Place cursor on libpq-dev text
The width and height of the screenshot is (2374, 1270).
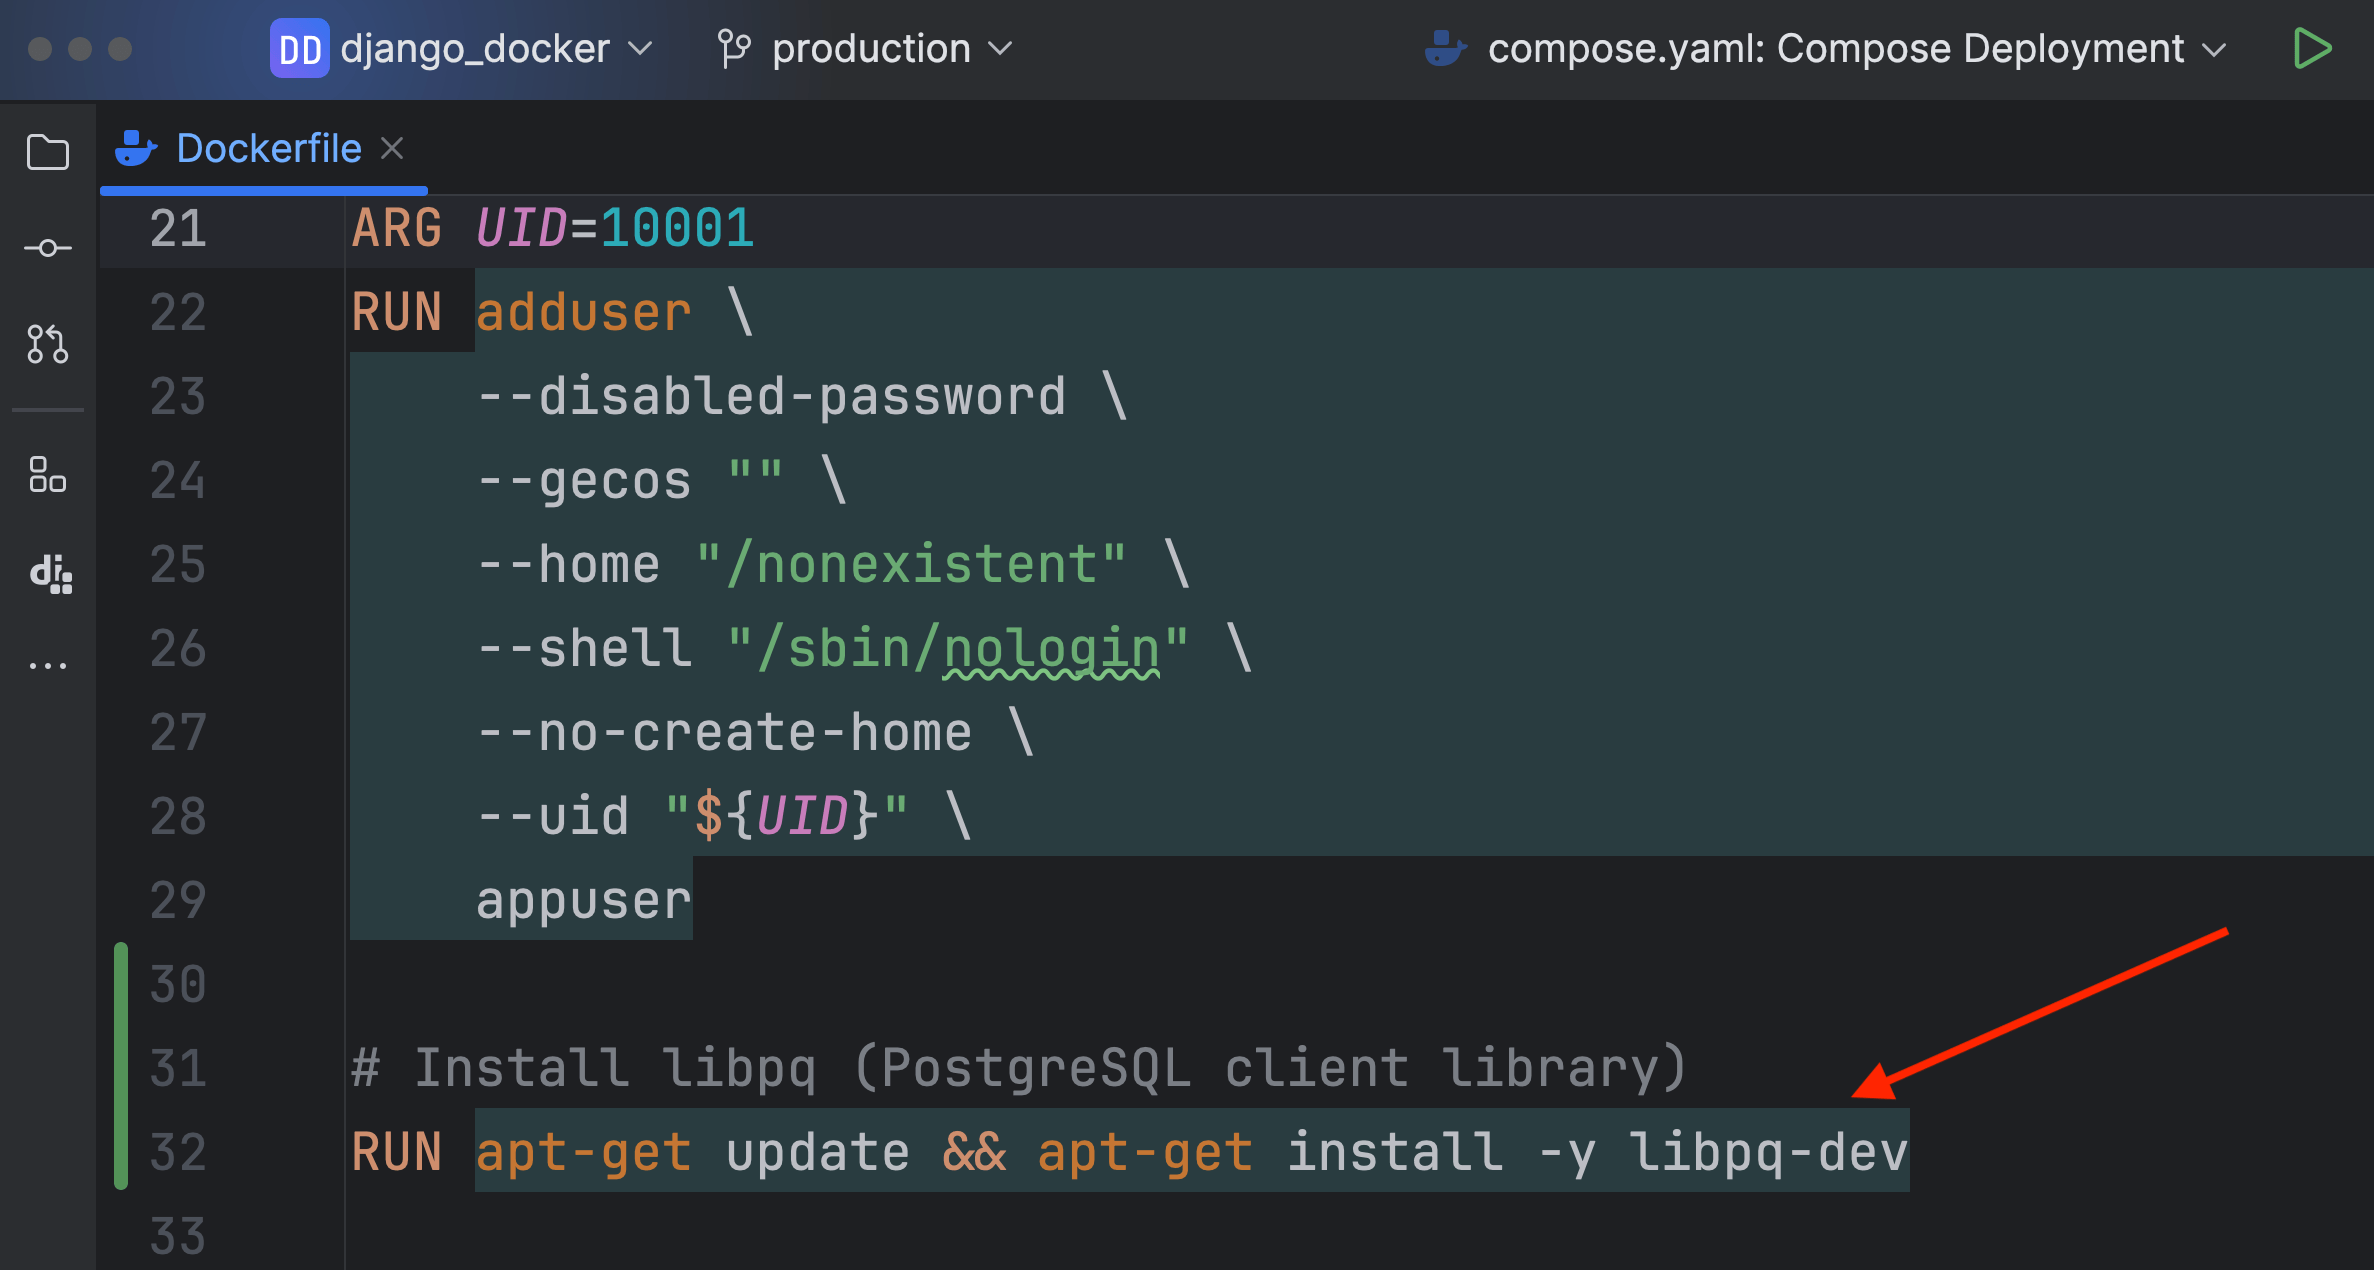(x=1768, y=1152)
